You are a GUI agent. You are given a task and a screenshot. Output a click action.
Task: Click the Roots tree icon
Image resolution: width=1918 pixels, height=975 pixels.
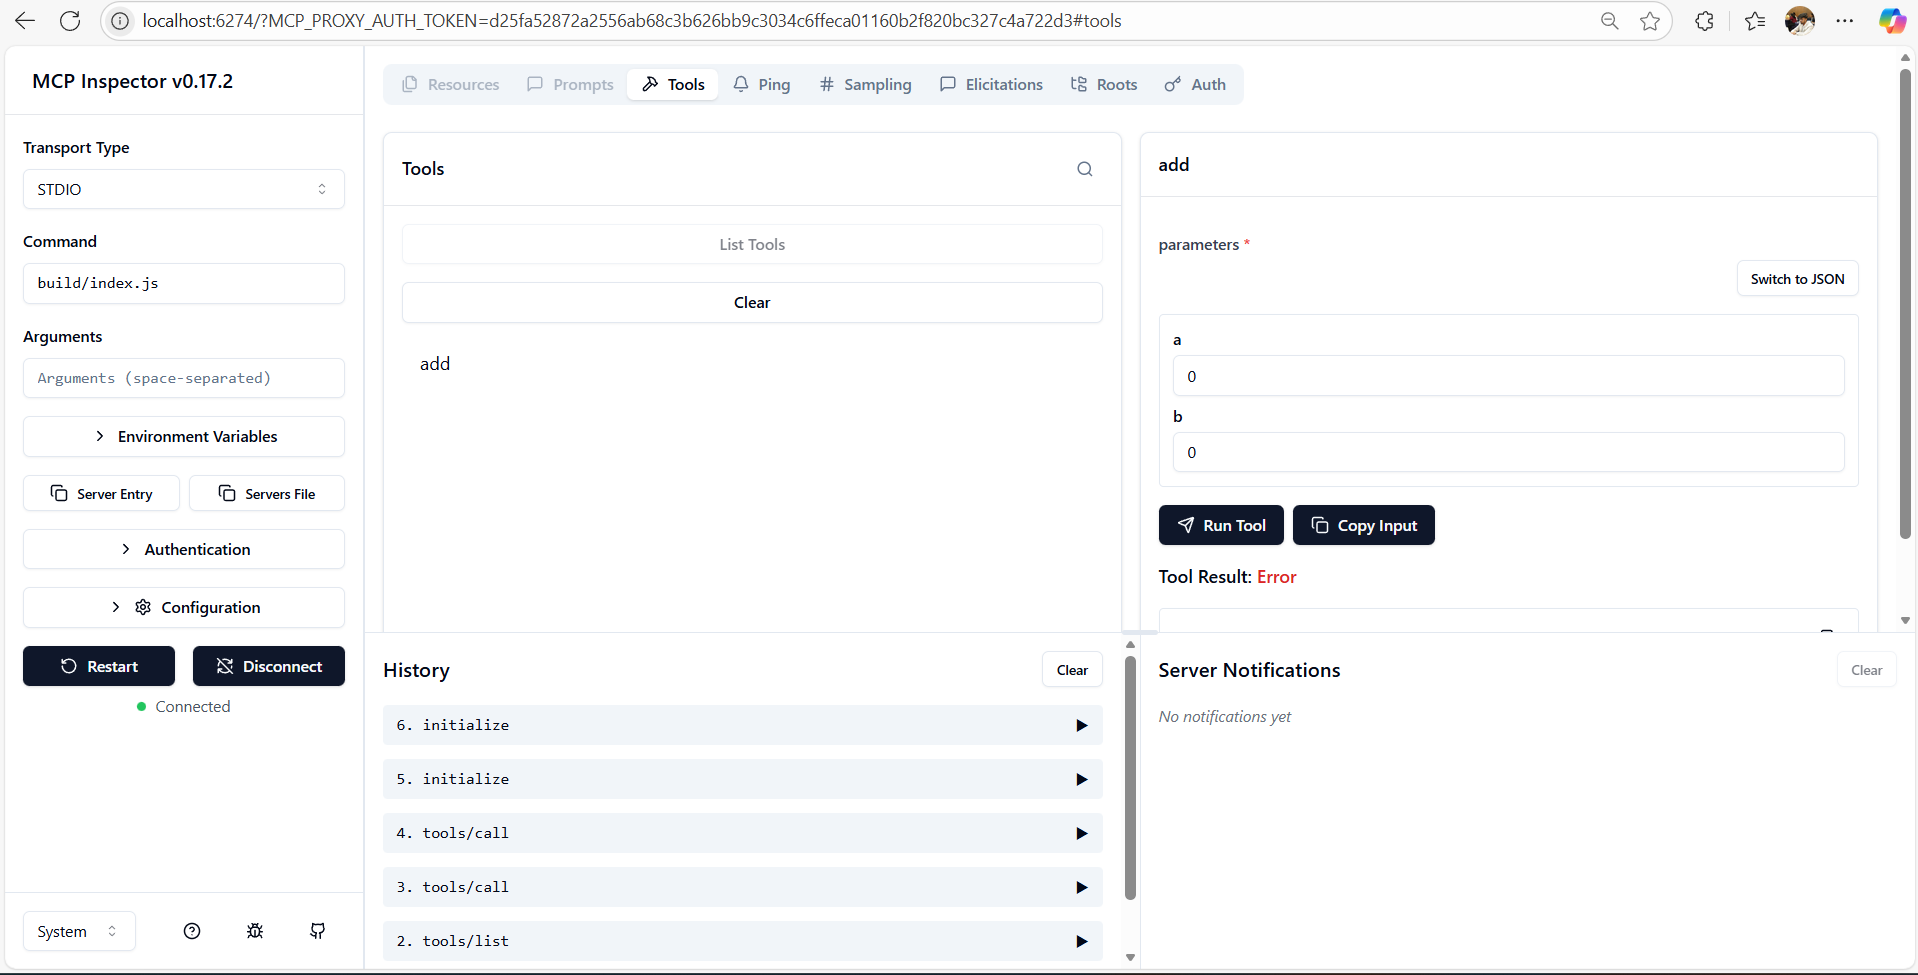pyautogui.click(x=1078, y=84)
